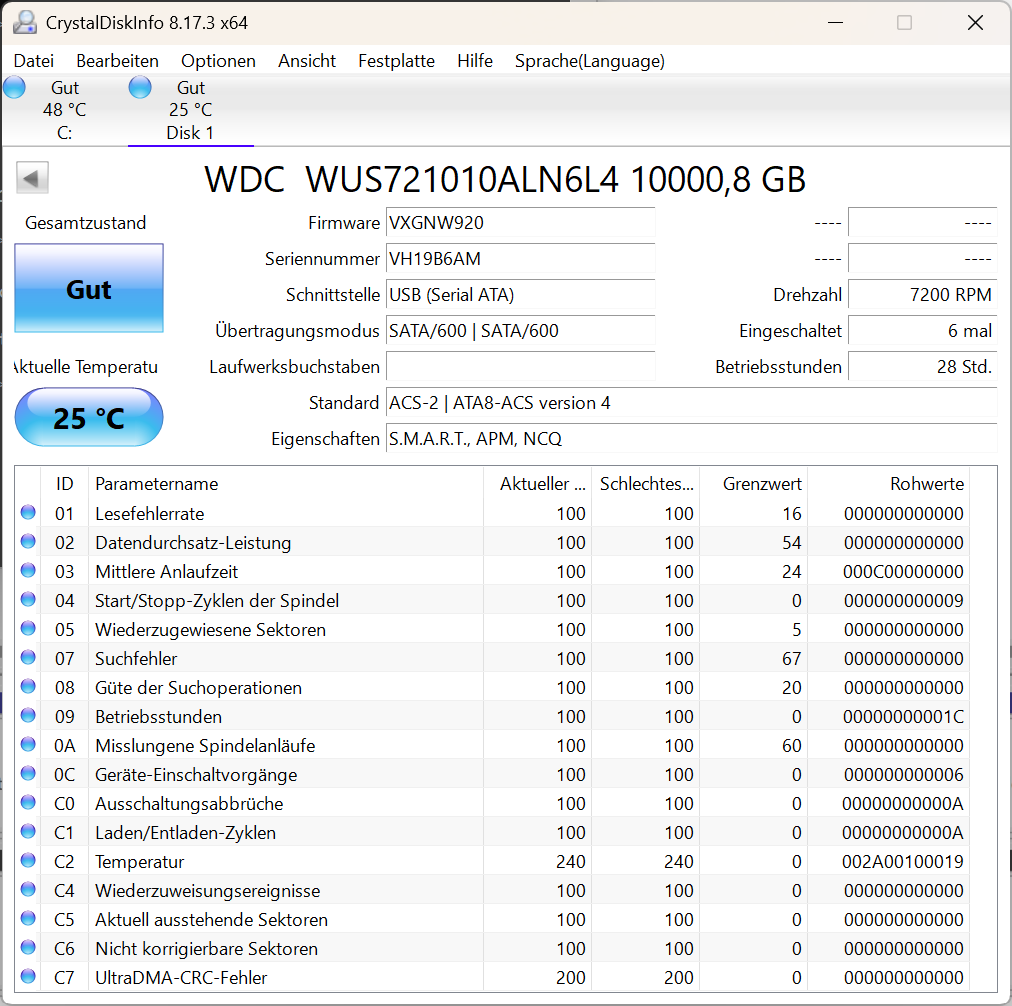Click the Gesamtzustand label

(x=86, y=223)
